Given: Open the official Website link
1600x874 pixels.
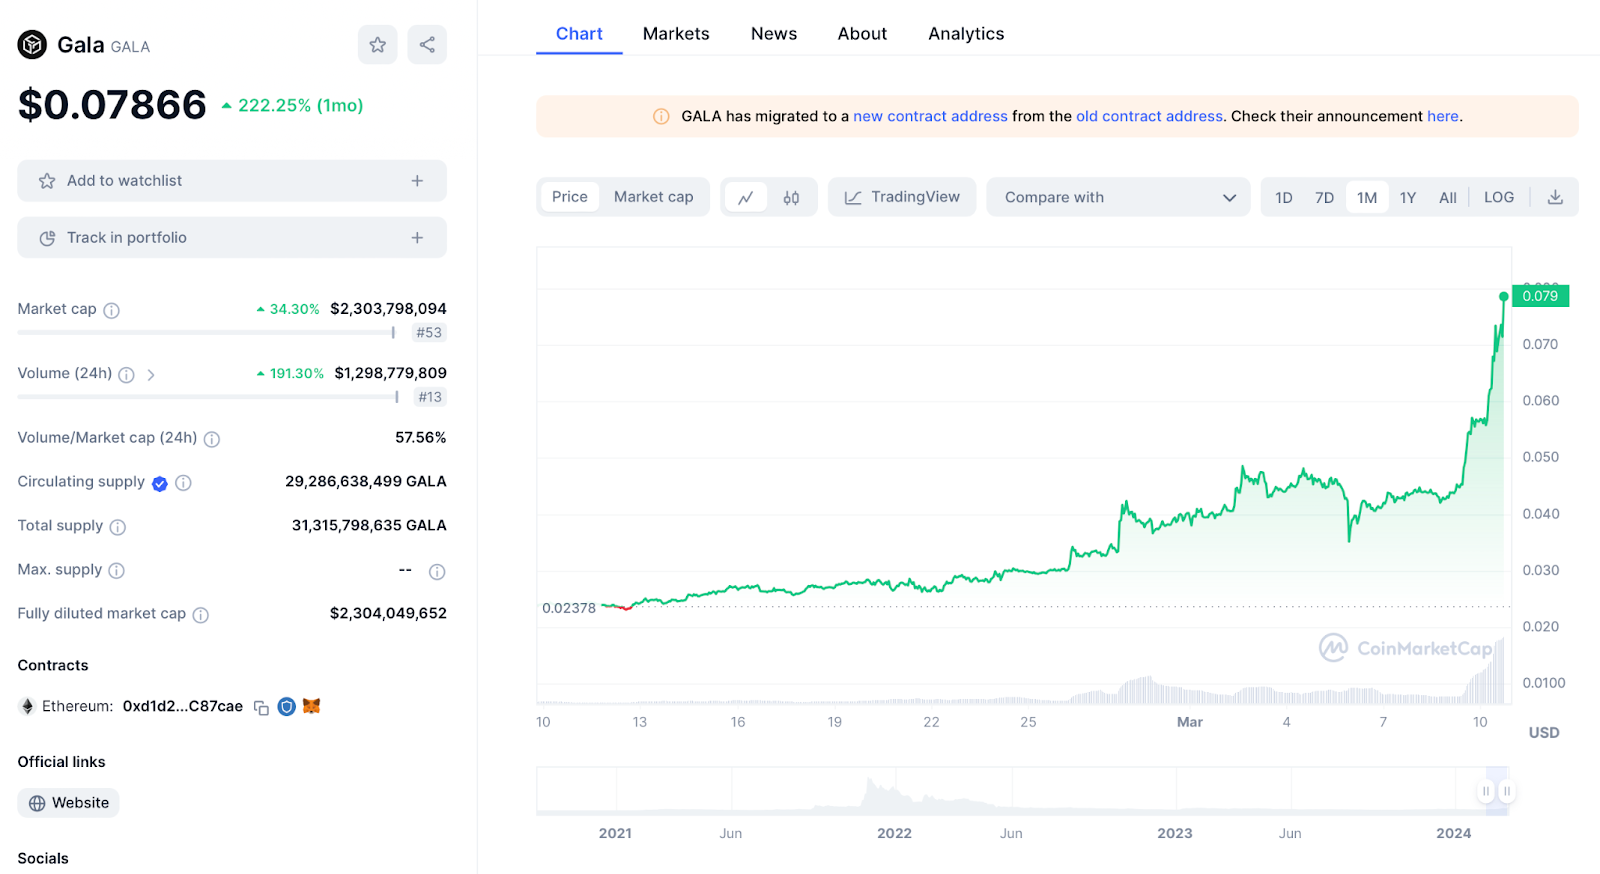Looking at the screenshot, I should (x=68, y=803).
